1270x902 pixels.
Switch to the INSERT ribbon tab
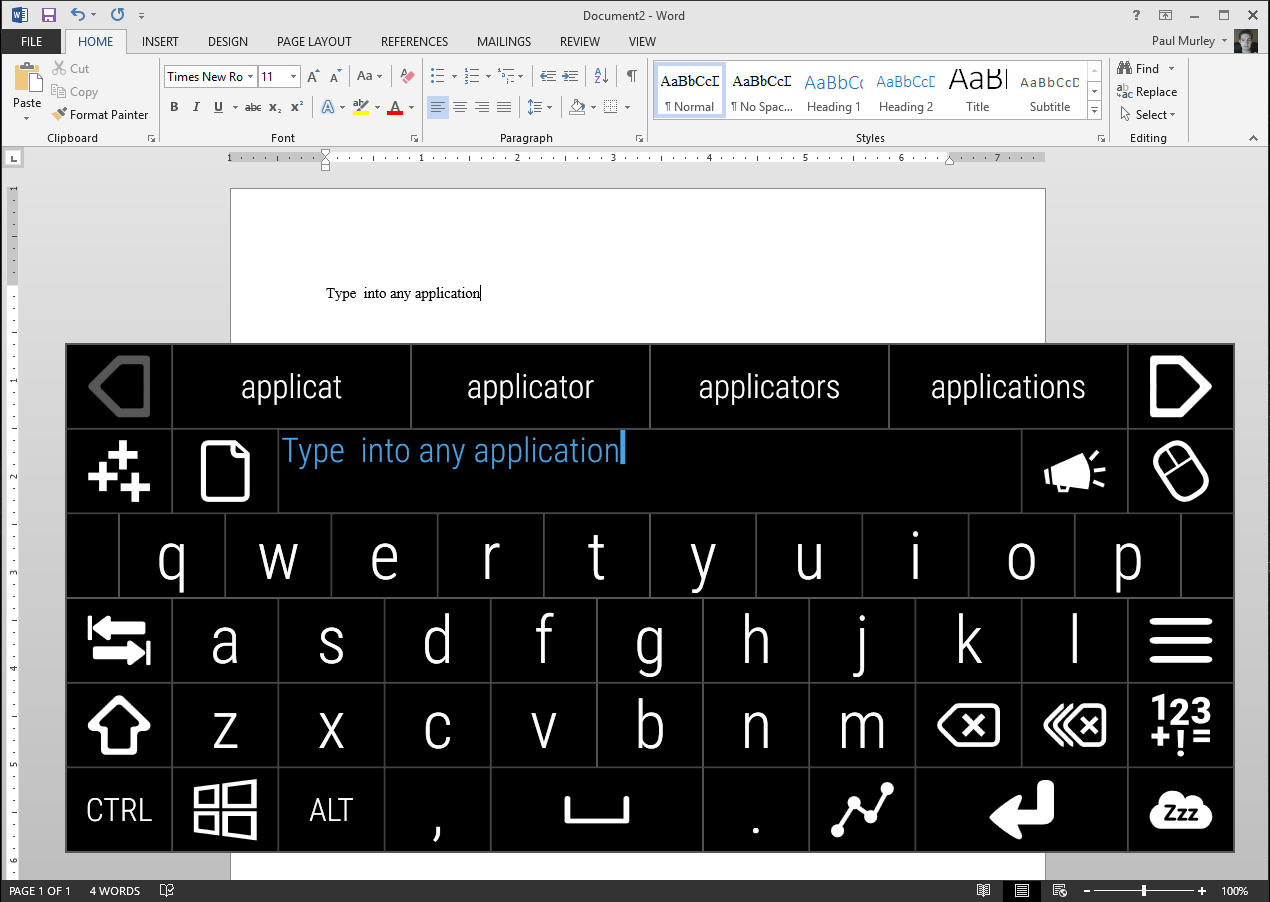pyautogui.click(x=160, y=41)
